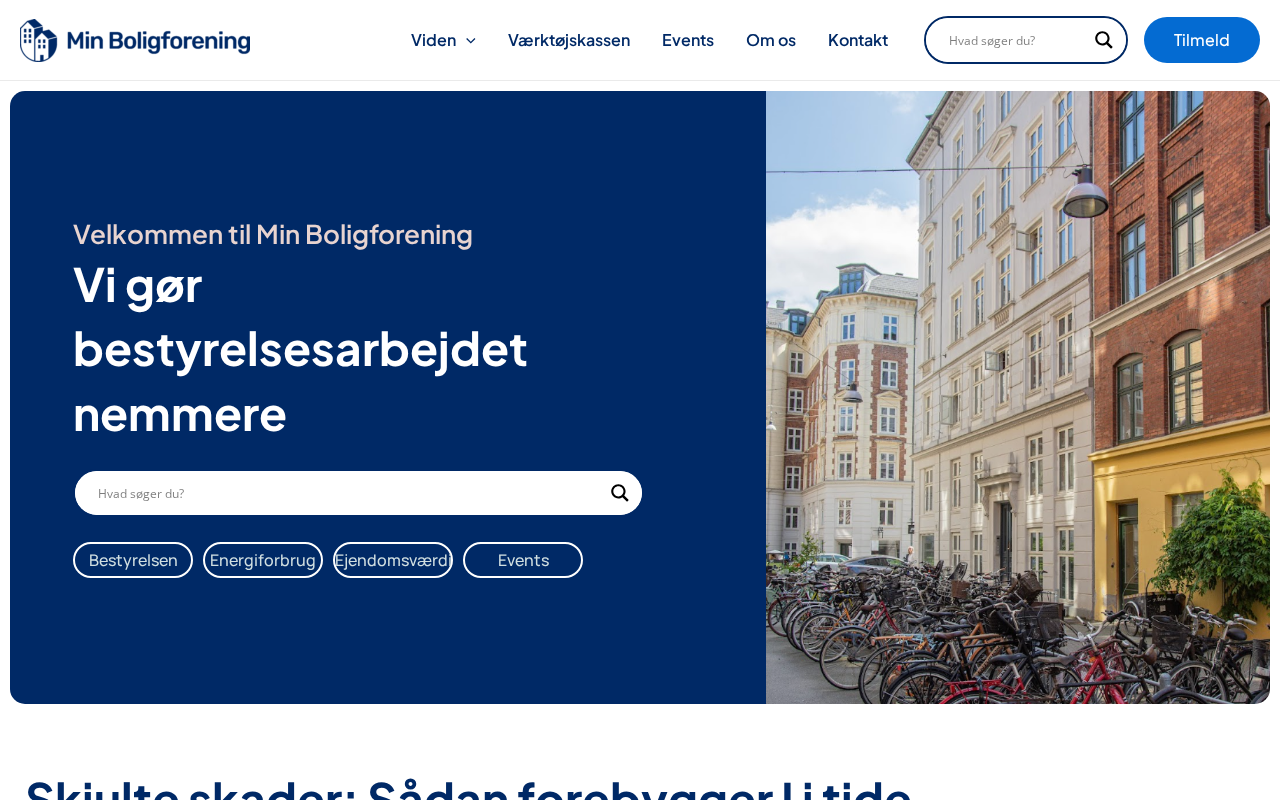The width and height of the screenshot is (1280, 800).
Task: Open the 'Skjulte skader' article heading
Action: coord(469,787)
